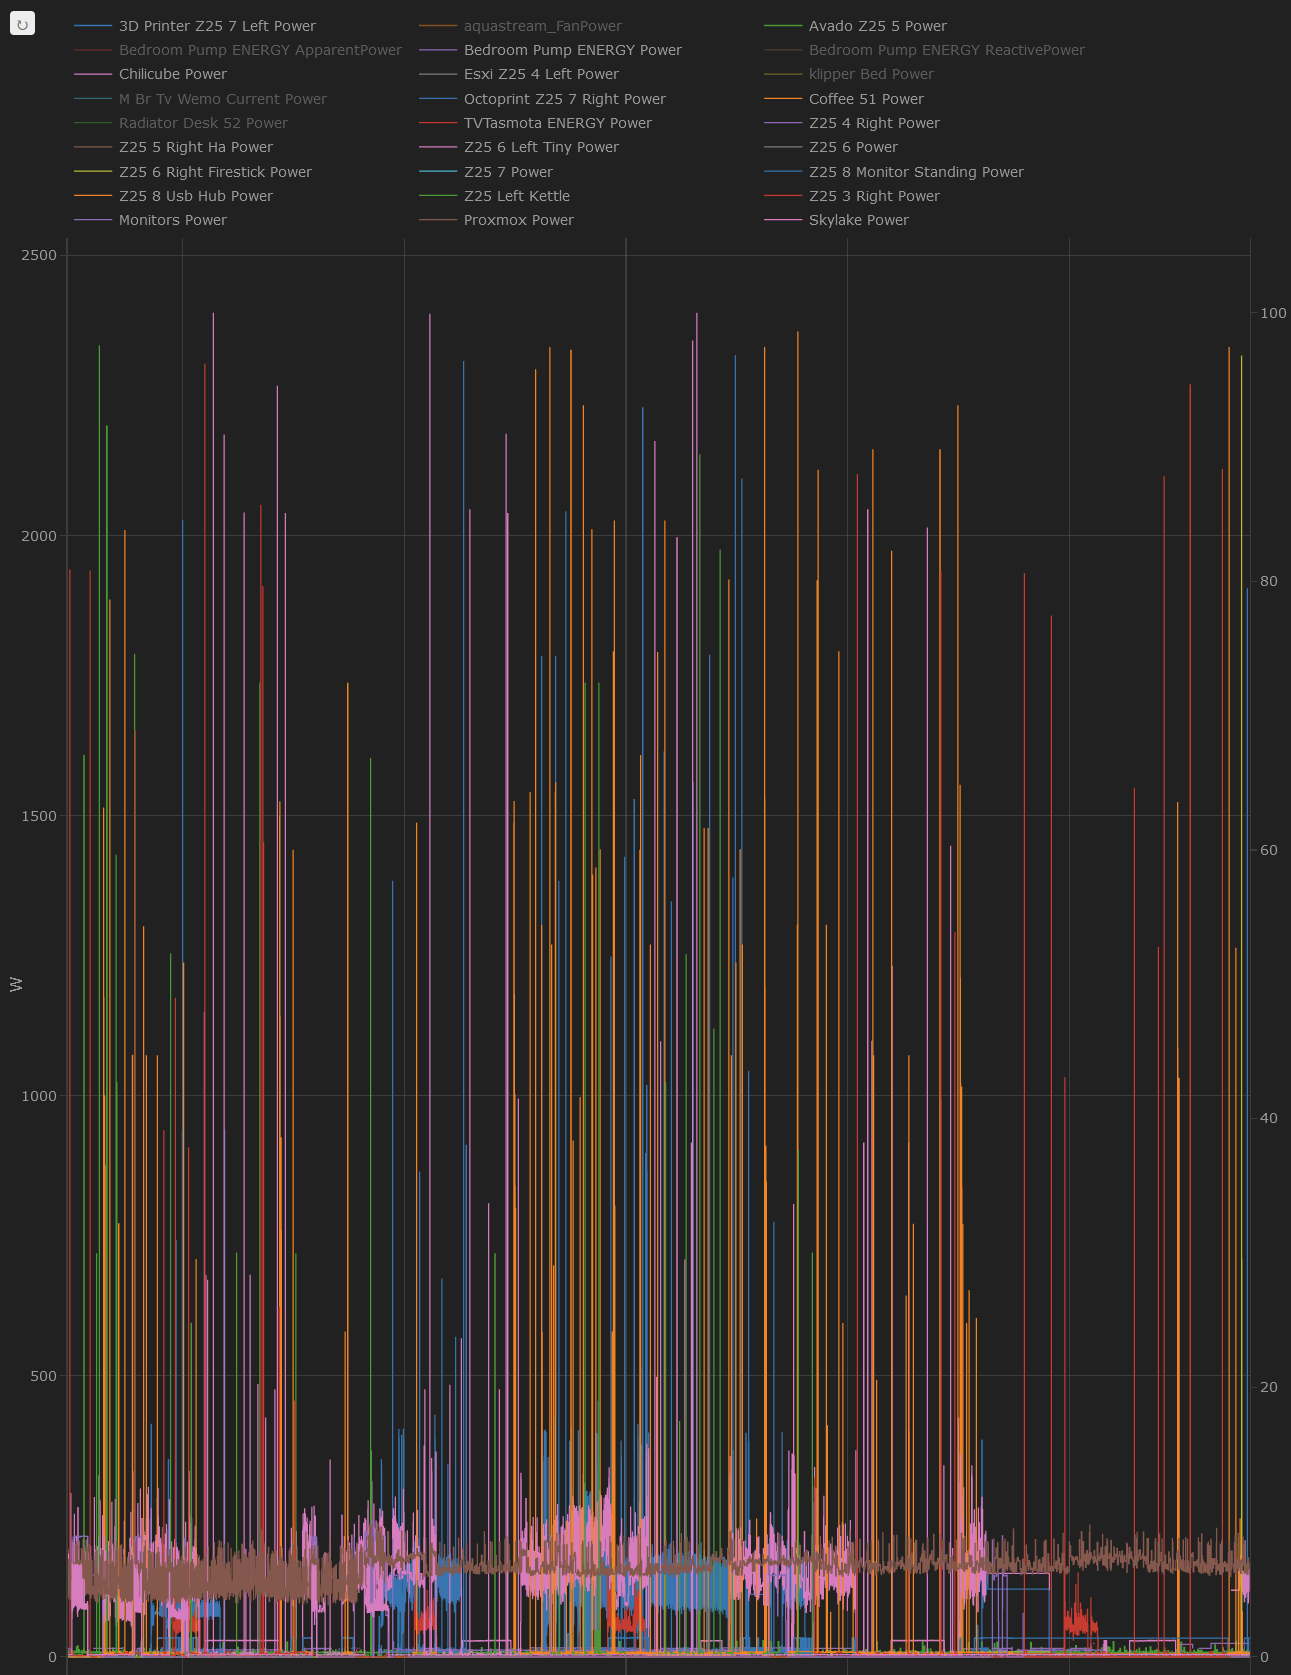The height and width of the screenshot is (1675, 1291).
Task: Click the refresh icon button
Action: tap(22, 23)
